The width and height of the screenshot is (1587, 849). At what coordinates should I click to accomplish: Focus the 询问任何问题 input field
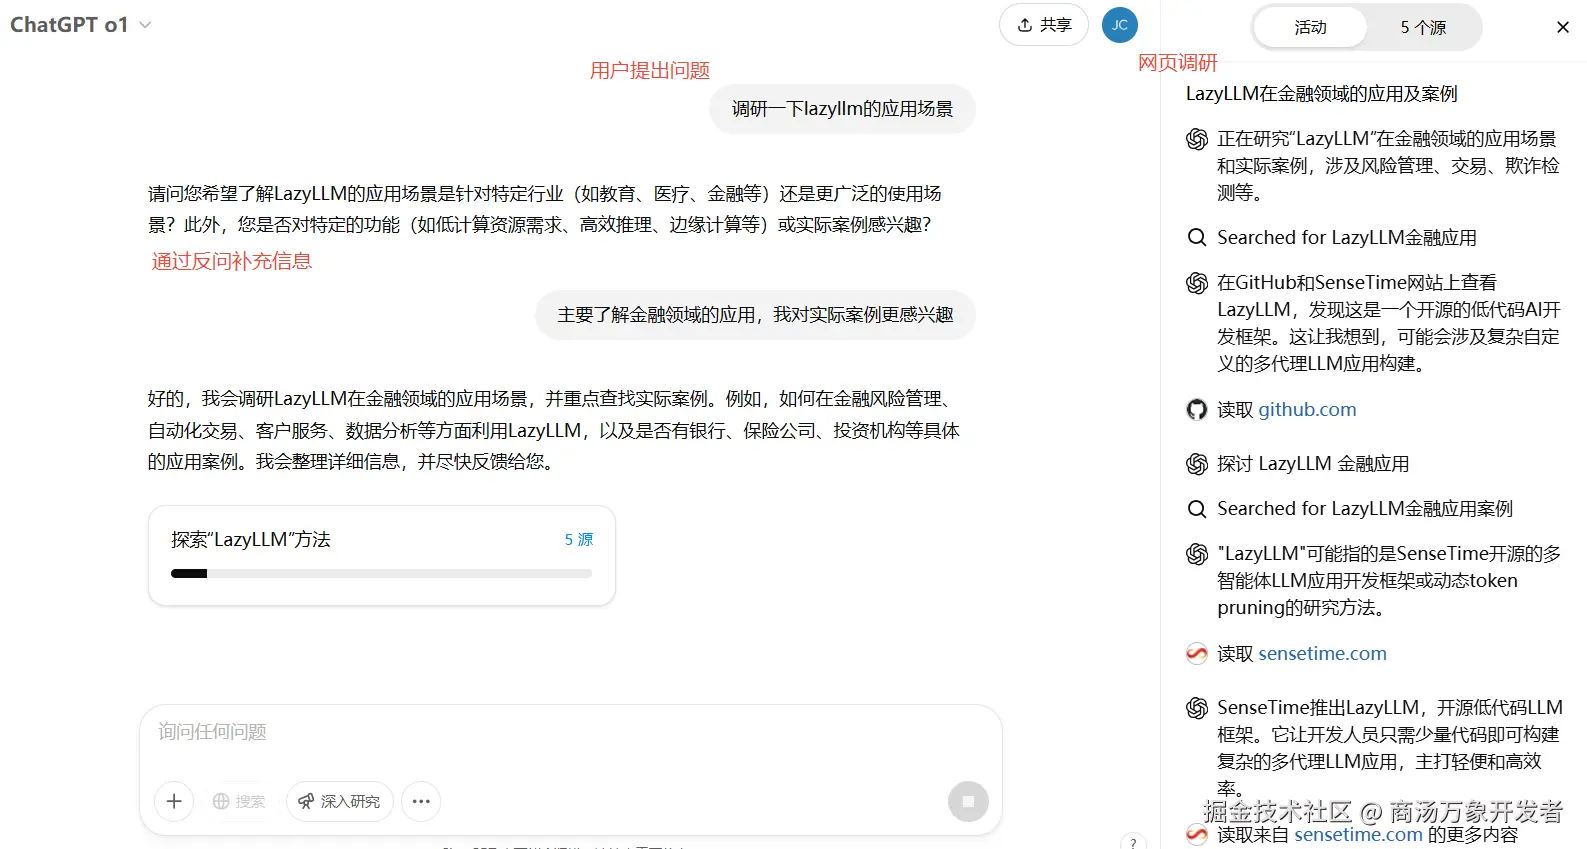pos(570,732)
